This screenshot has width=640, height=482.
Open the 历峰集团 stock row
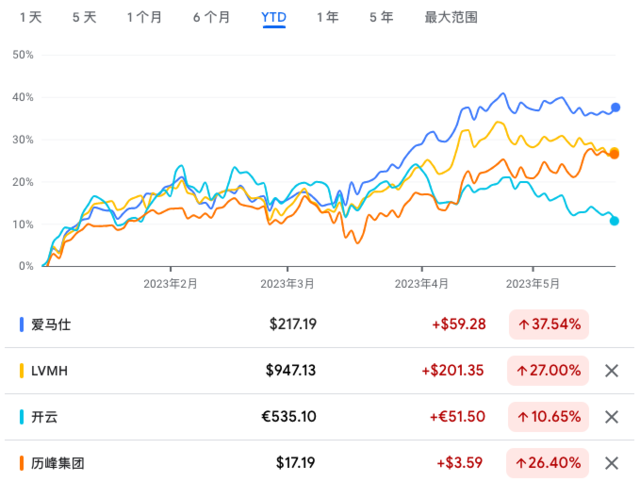pyautogui.click(x=320, y=463)
